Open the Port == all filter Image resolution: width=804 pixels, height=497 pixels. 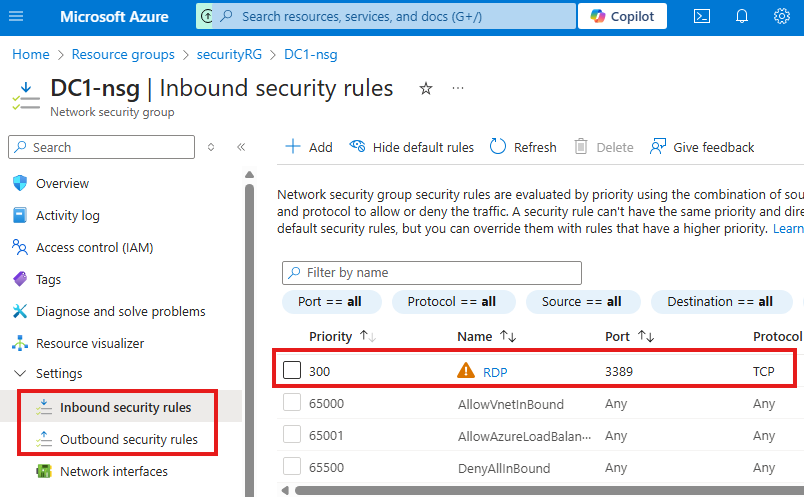point(331,302)
